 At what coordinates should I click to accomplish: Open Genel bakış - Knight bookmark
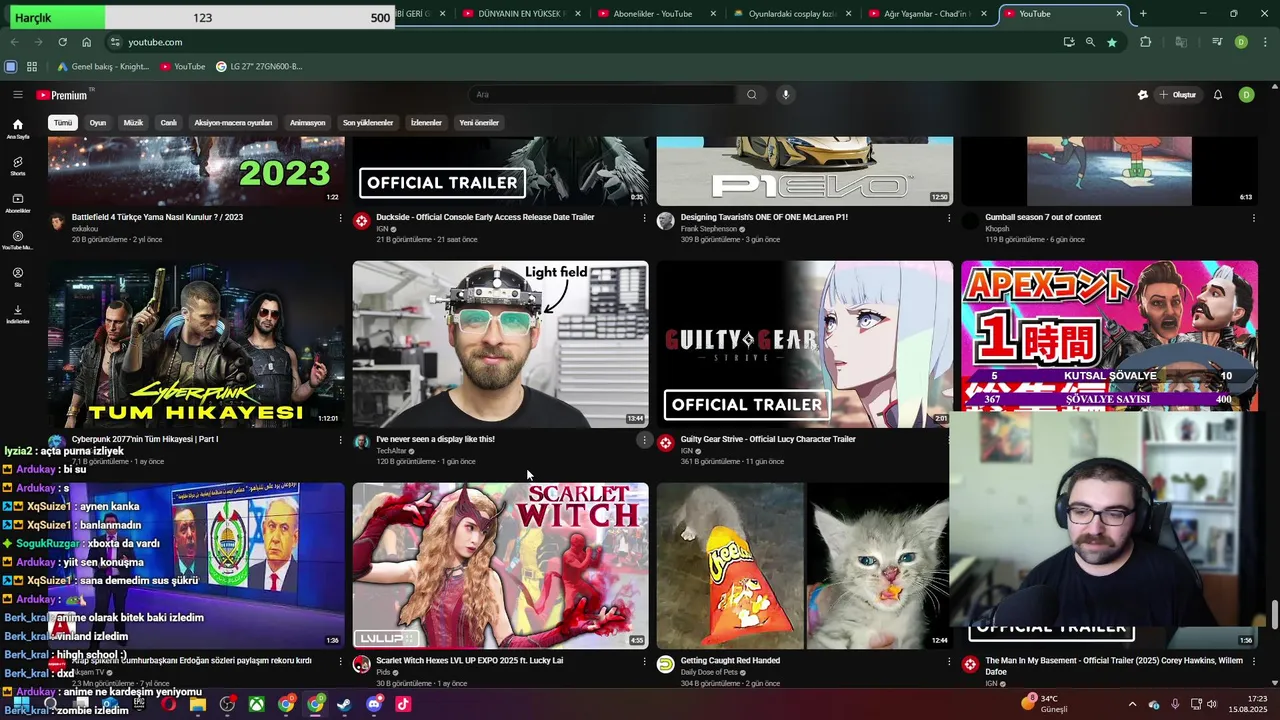click(x=103, y=67)
